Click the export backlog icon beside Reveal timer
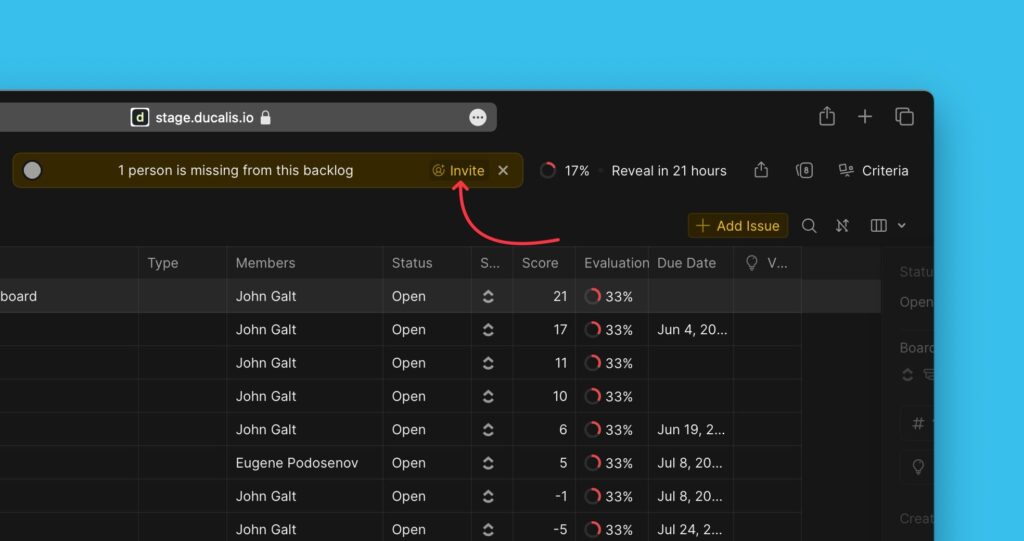This screenshot has width=1024, height=541. coord(761,170)
